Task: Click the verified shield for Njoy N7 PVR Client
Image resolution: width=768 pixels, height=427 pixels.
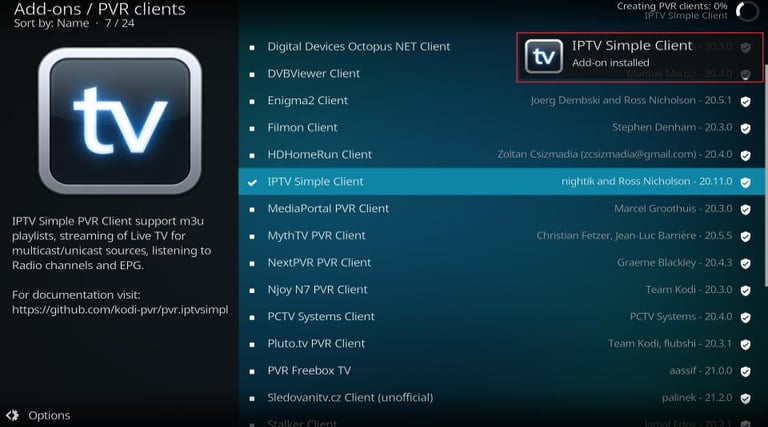Action: coord(745,290)
